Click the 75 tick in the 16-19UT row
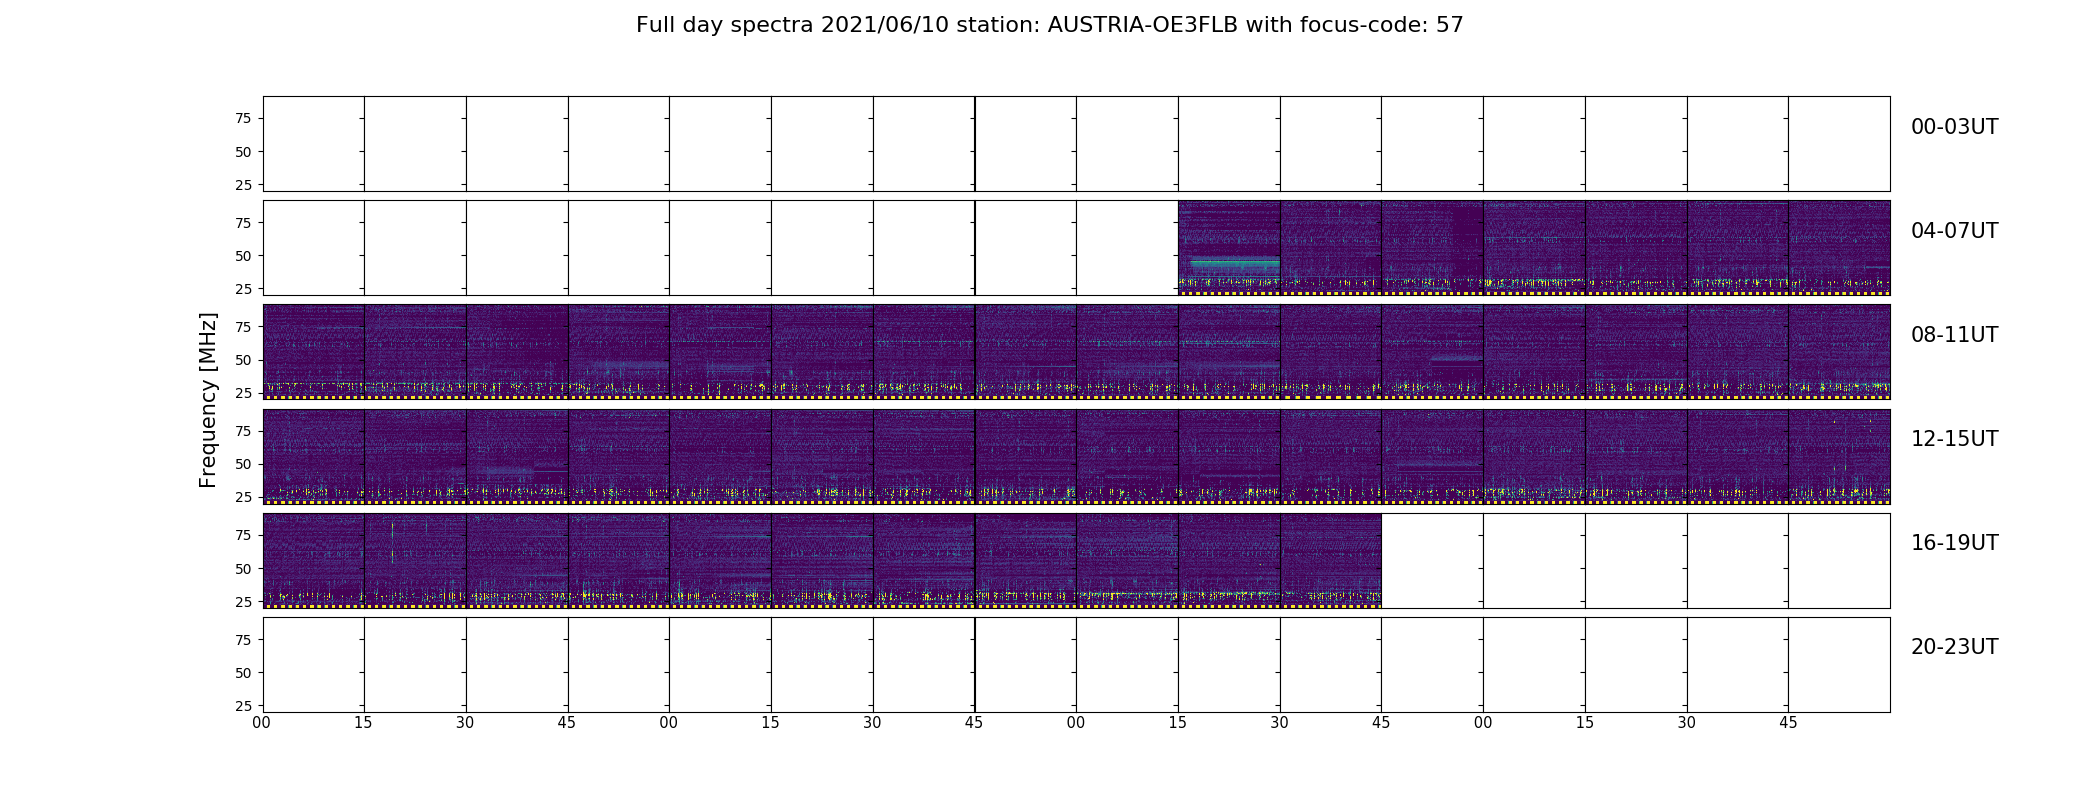The height and width of the screenshot is (800, 2100). click(243, 535)
